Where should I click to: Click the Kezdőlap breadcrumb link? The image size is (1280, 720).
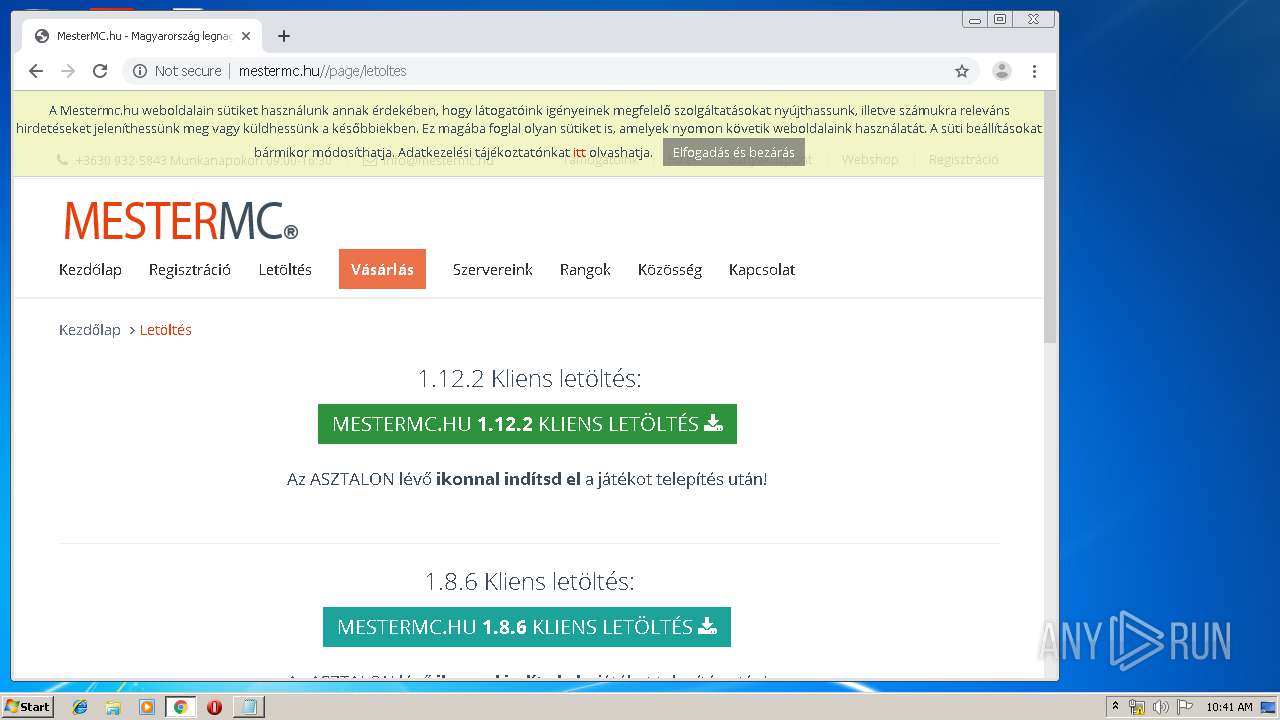point(90,330)
